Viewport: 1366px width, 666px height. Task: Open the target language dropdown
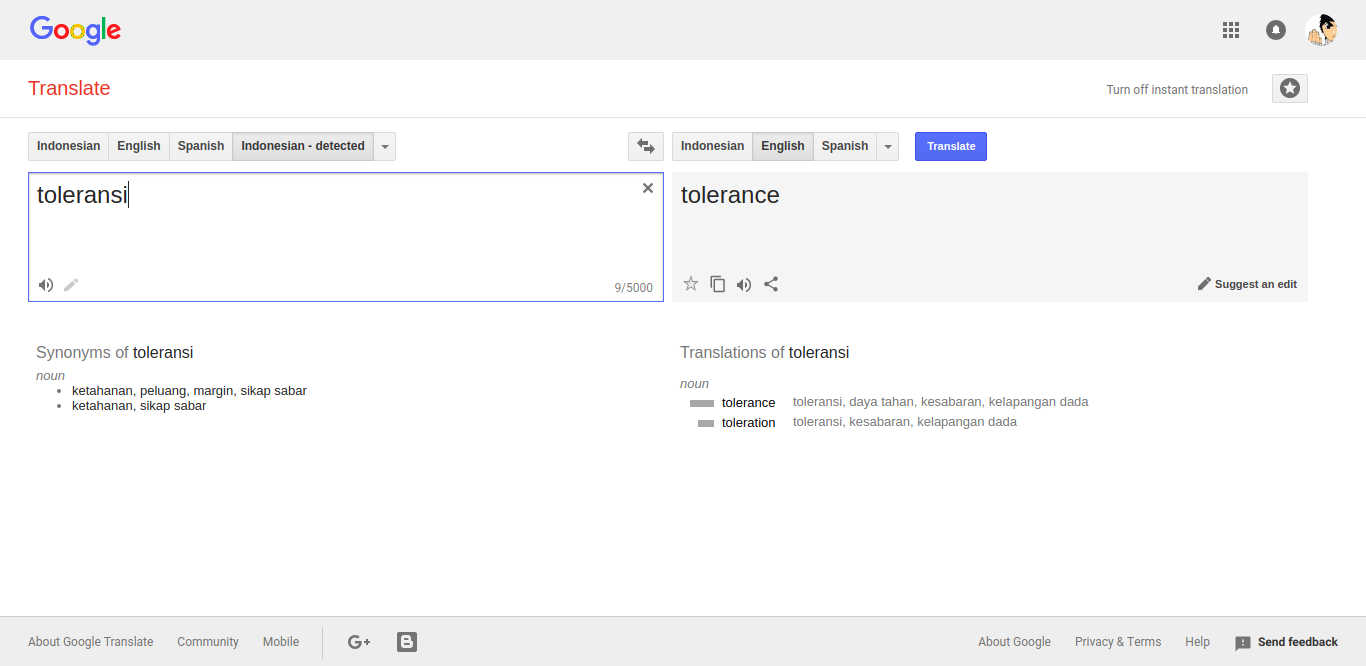point(887,146)
